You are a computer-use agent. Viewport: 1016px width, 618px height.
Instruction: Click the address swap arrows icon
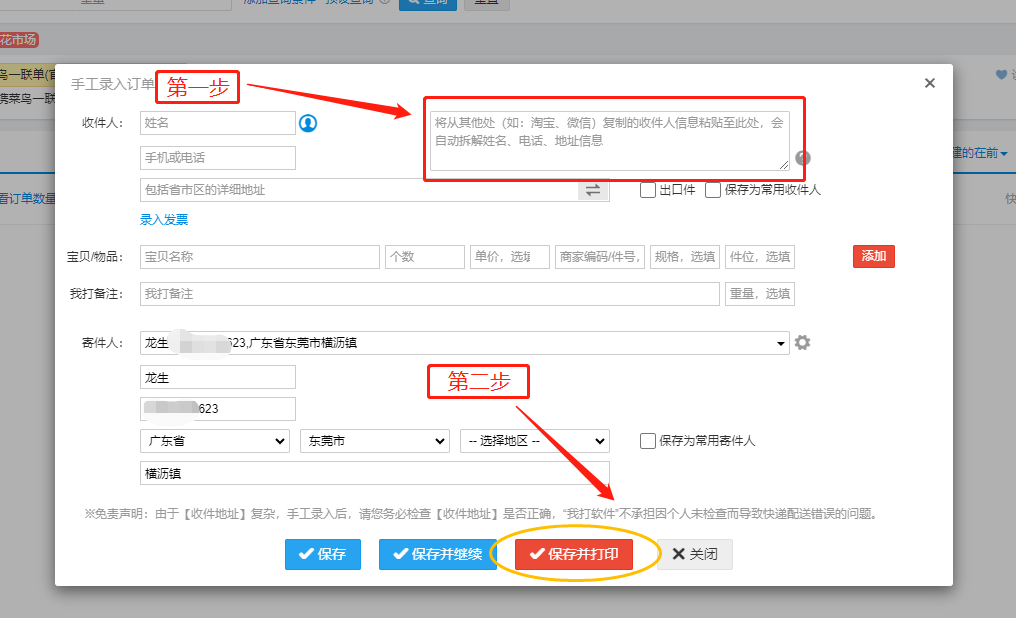(593, 190)
